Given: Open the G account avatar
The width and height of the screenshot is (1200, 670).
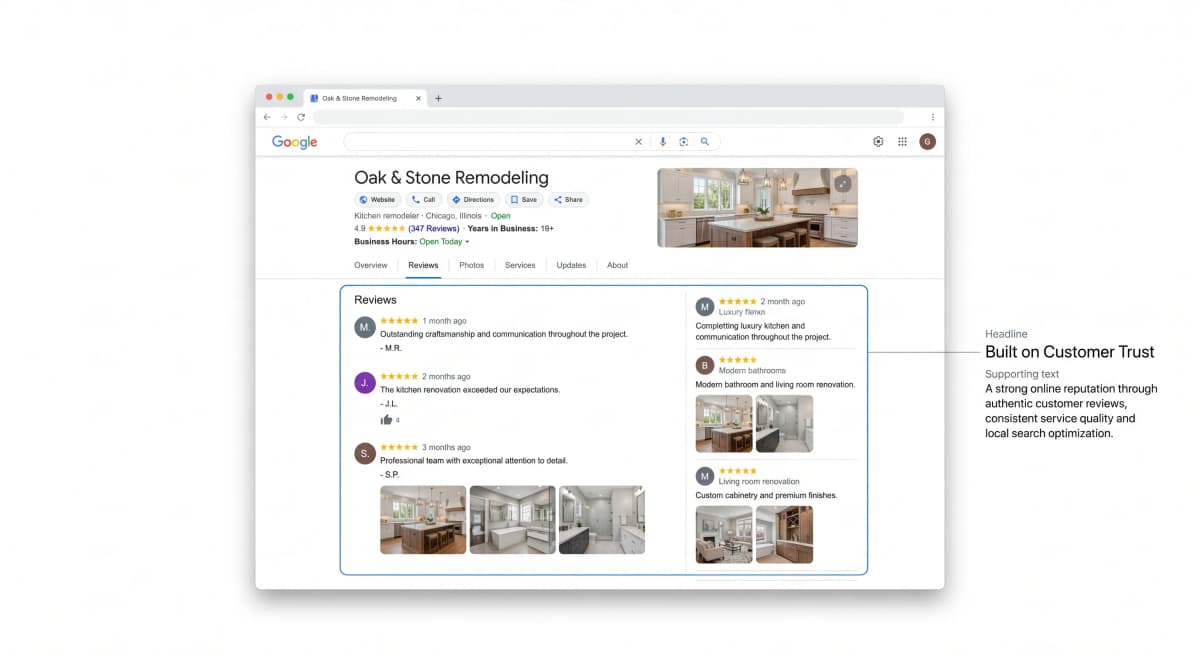Looking at the screenshot, I should point(928,142).
